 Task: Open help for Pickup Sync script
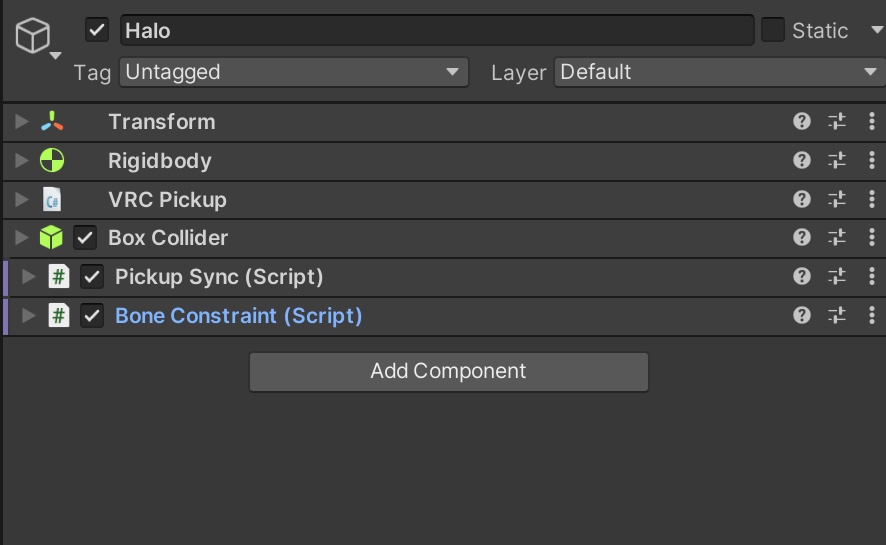801,277
